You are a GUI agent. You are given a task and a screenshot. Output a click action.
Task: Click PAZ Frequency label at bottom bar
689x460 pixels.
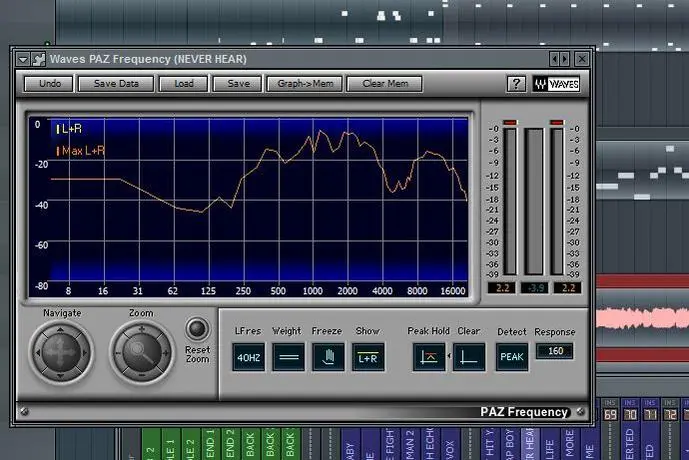pyautogui.click(x=524, y=412)
